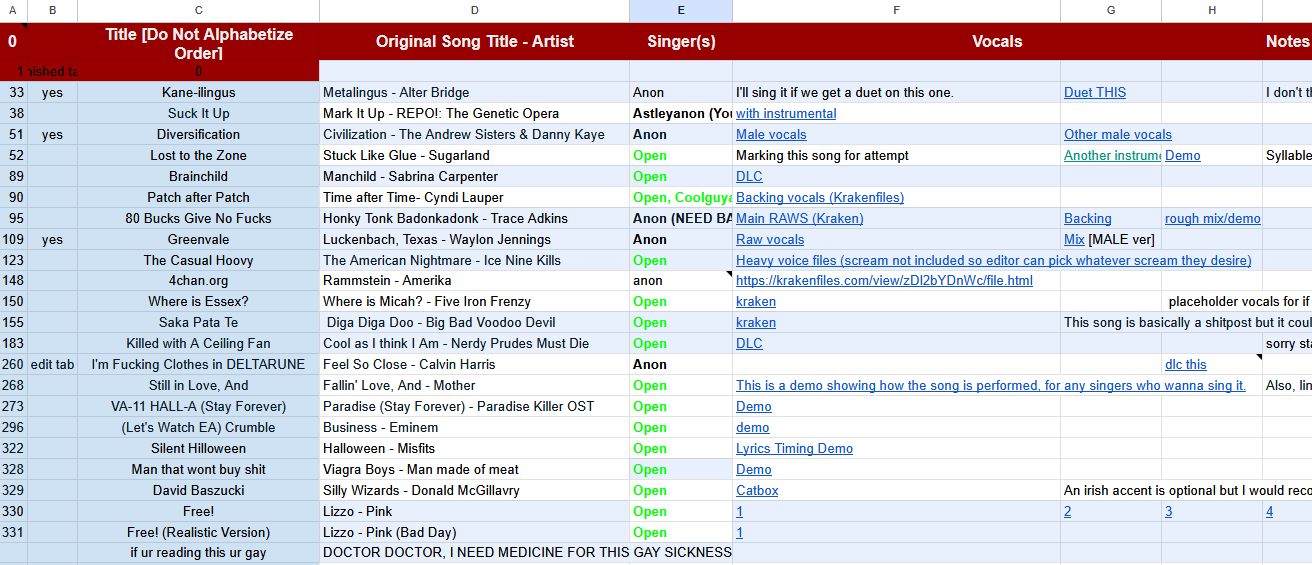
Task: Select the 'edit tab' cell in row 260
Action: [x=52, y=364]
